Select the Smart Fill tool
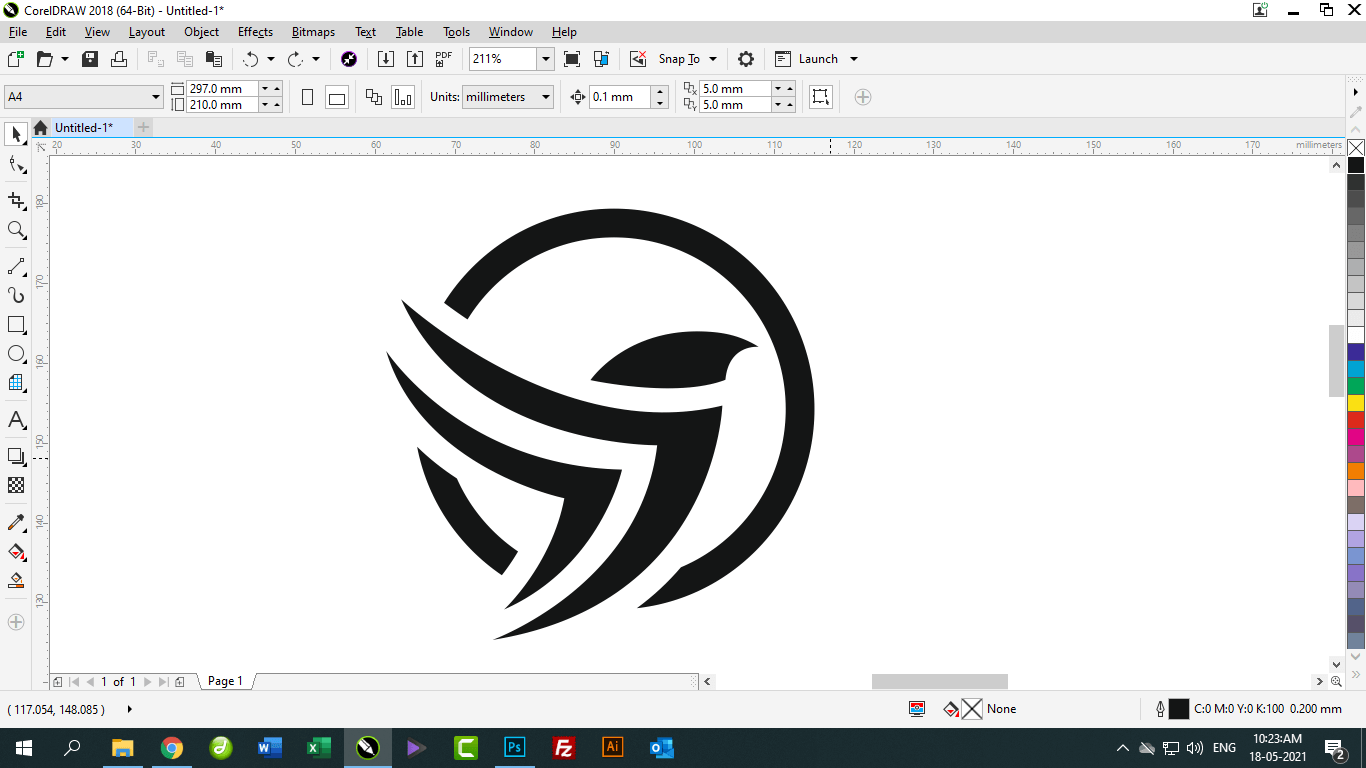 pos(16,580)
